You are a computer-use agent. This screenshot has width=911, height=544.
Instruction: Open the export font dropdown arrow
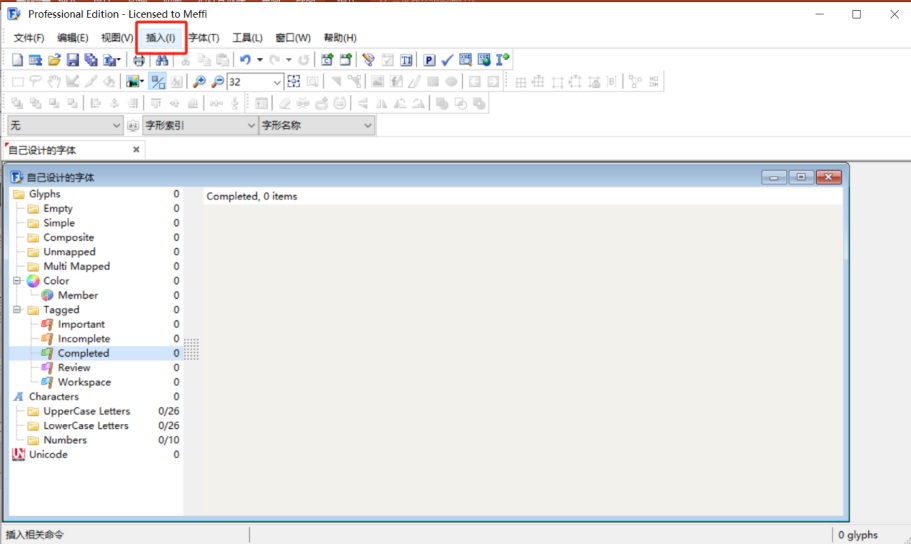pos(119,59)
